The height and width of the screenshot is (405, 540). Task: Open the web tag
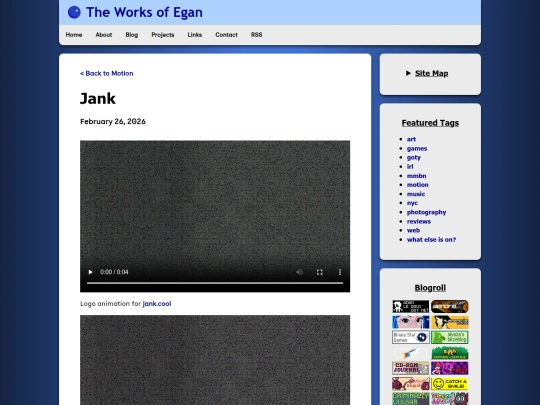(x=413, y=230)
